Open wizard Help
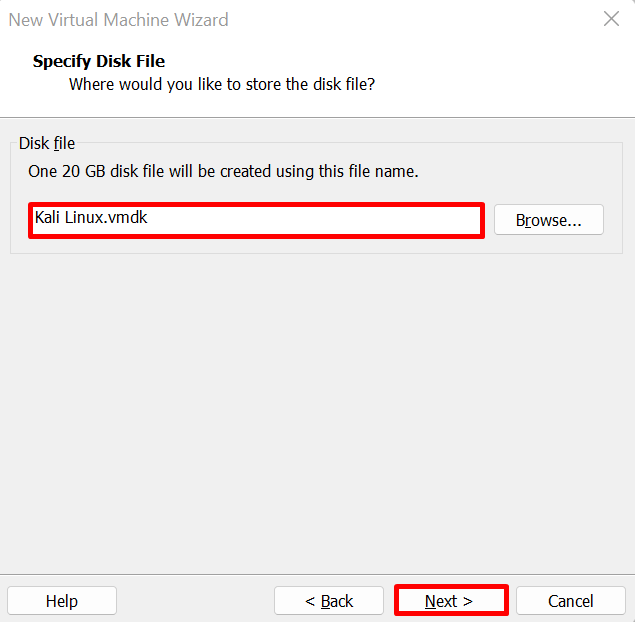Image resolution: width=635 pixels, height=622 pixels. coord(62,601)
